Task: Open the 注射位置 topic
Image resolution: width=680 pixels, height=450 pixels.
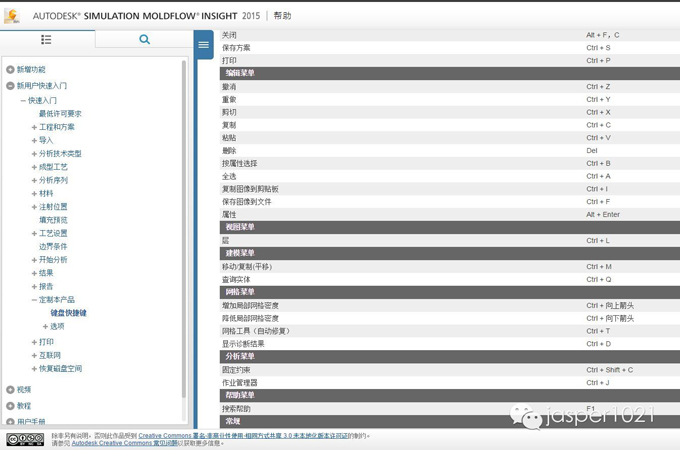Action: point(53,207)
